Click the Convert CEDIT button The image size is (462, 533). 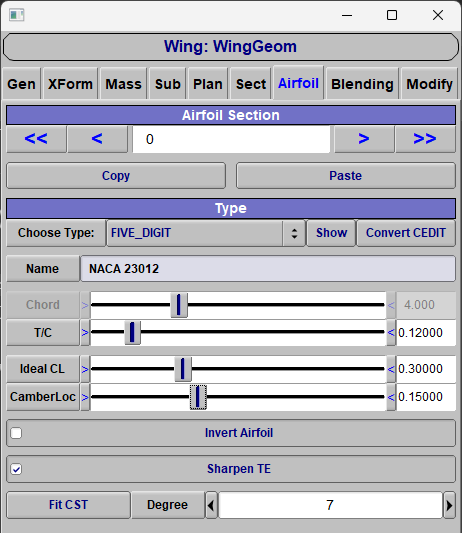(x=406, y=233)
